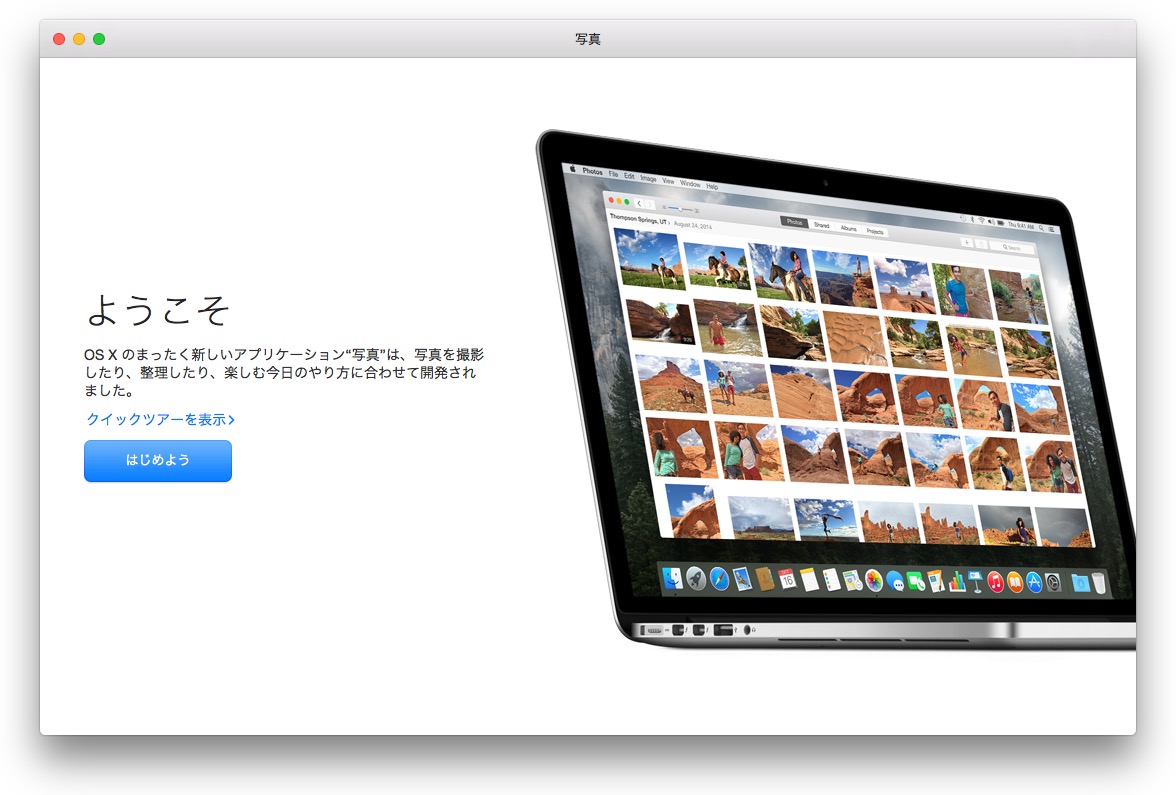The image size is (1176, 795).
Task: Select the colorful Photos icon in the dock
Action: (874, 580)
